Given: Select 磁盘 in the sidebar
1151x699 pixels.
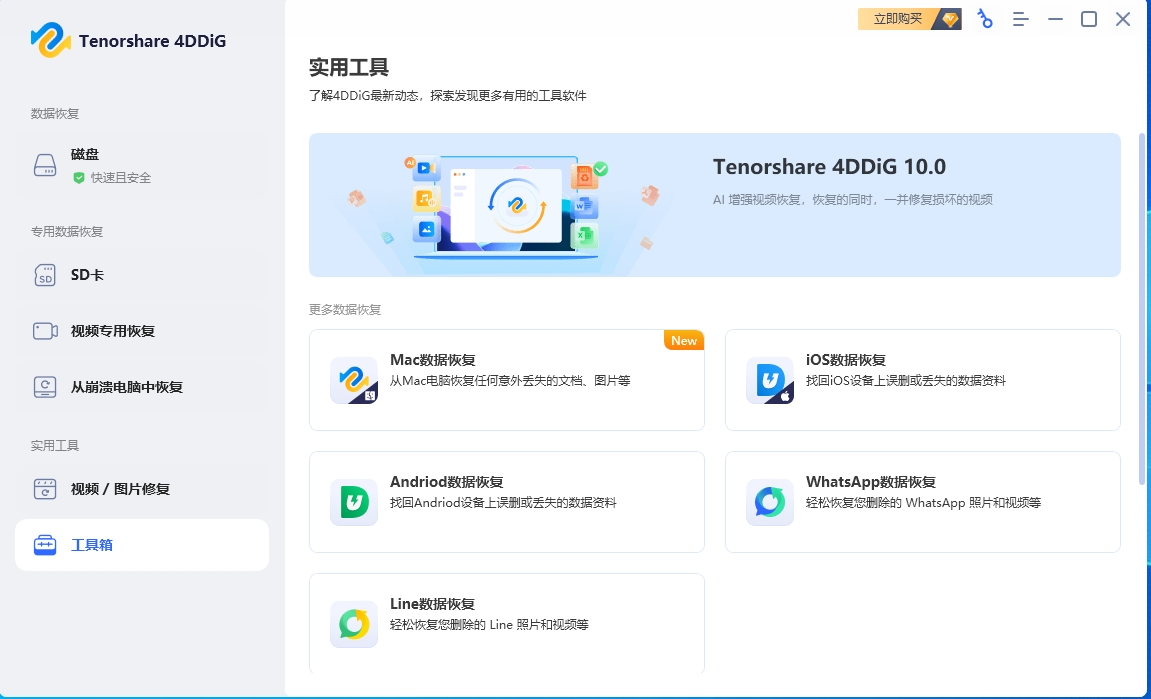Looking at the screenshot, I should pyautogui.click(x=142, y=165).
